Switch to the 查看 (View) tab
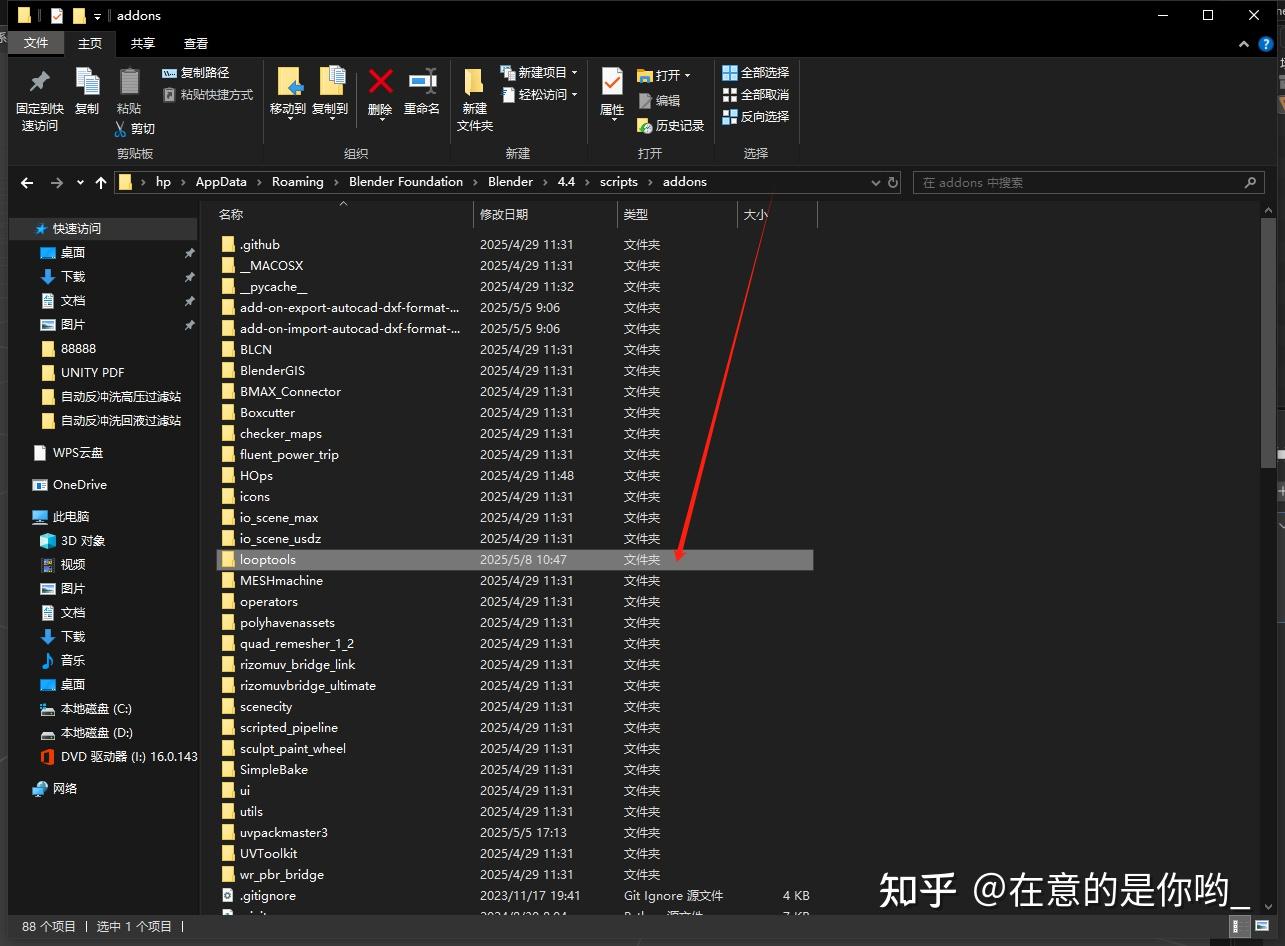1285x946 pixels. tap(196, 43)
